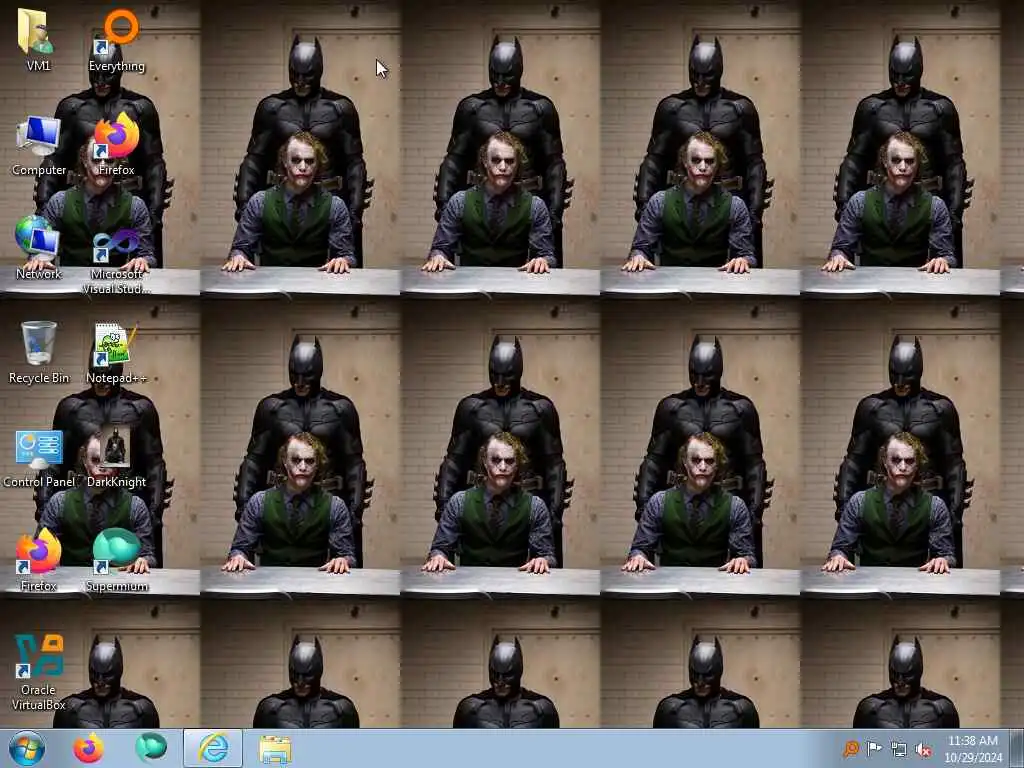Select the Firefox shortcut beside the Computer icon
This screenshot has width=1024, height=768.
[x=116, y=145]
